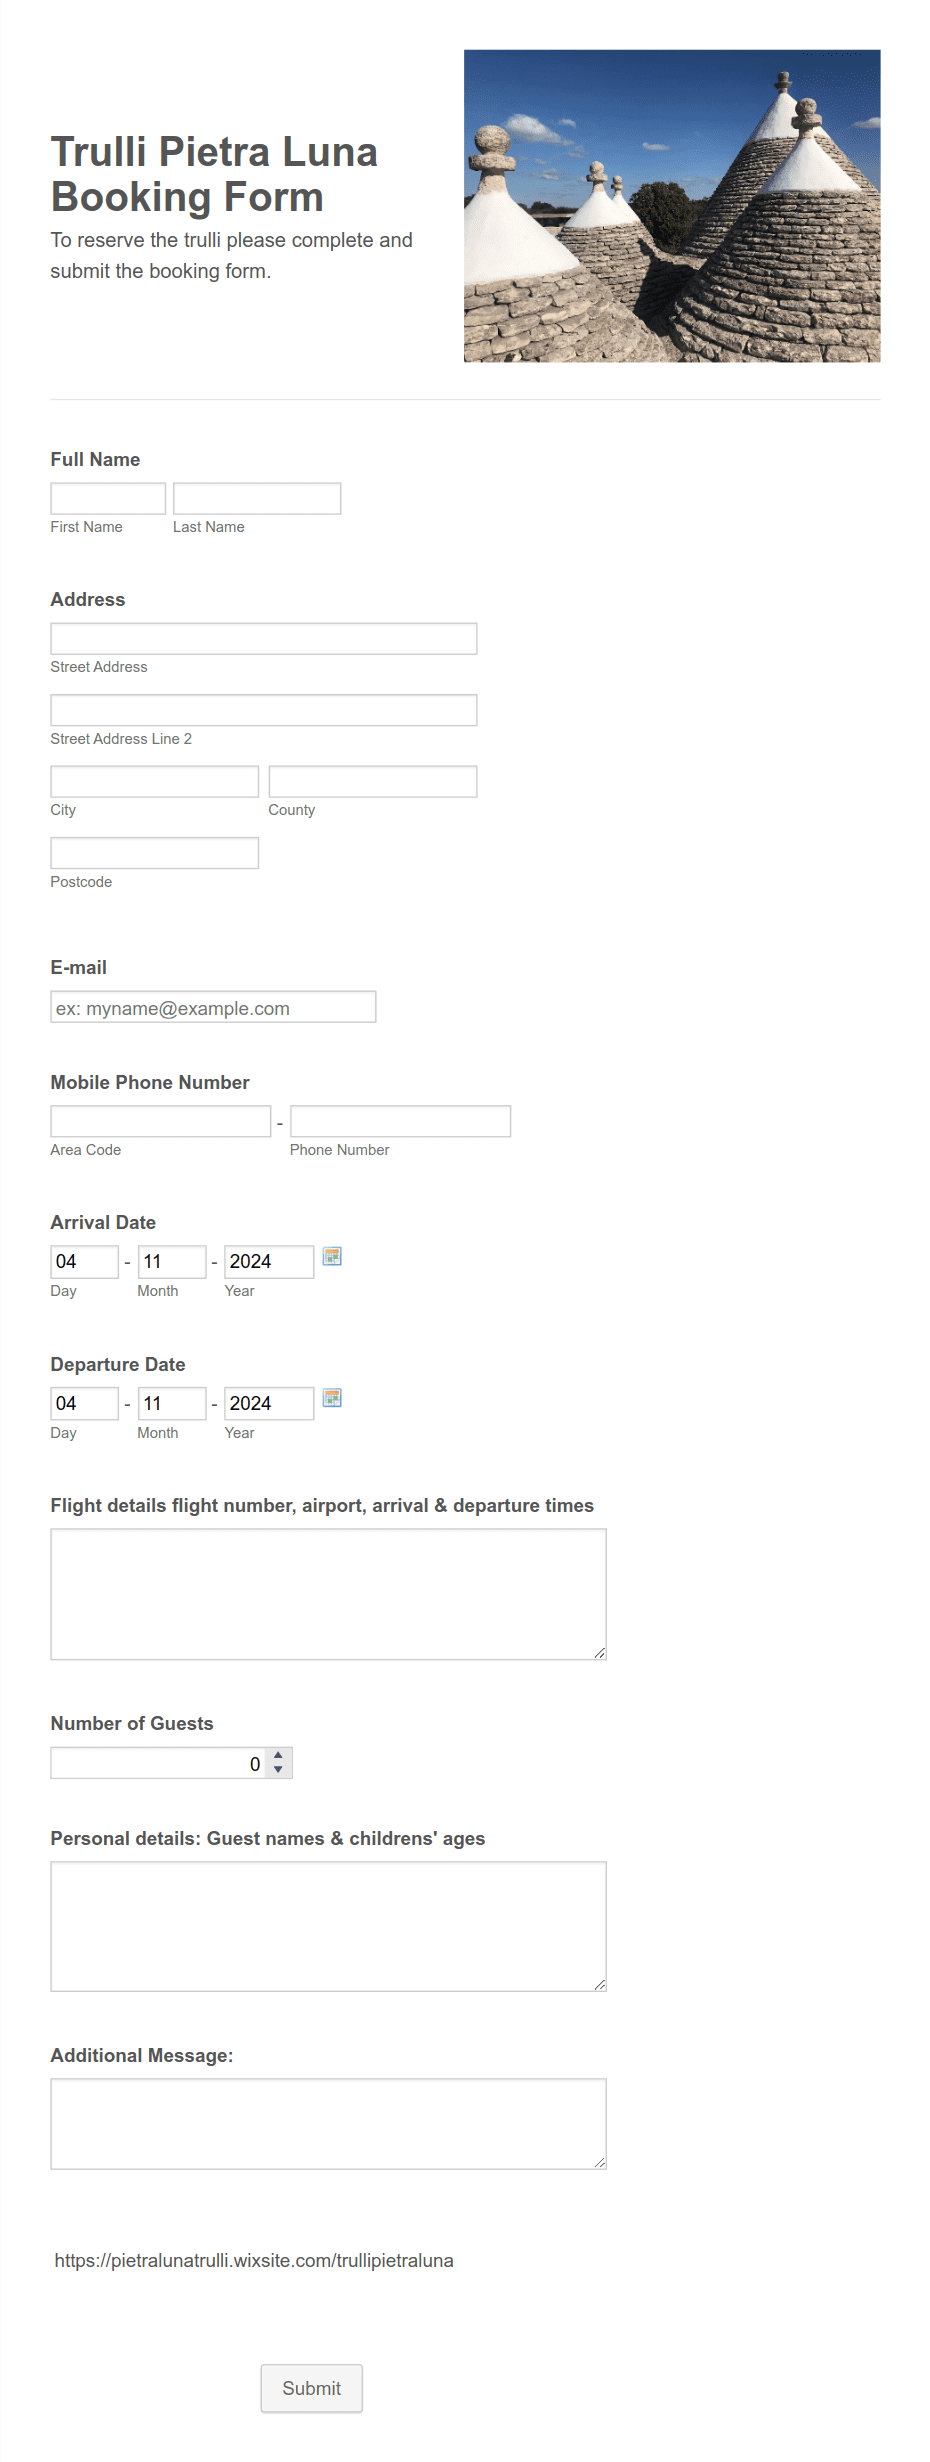Focus the Street Address field
This screenshot has width=930, height=2462.
pos(264,639)
